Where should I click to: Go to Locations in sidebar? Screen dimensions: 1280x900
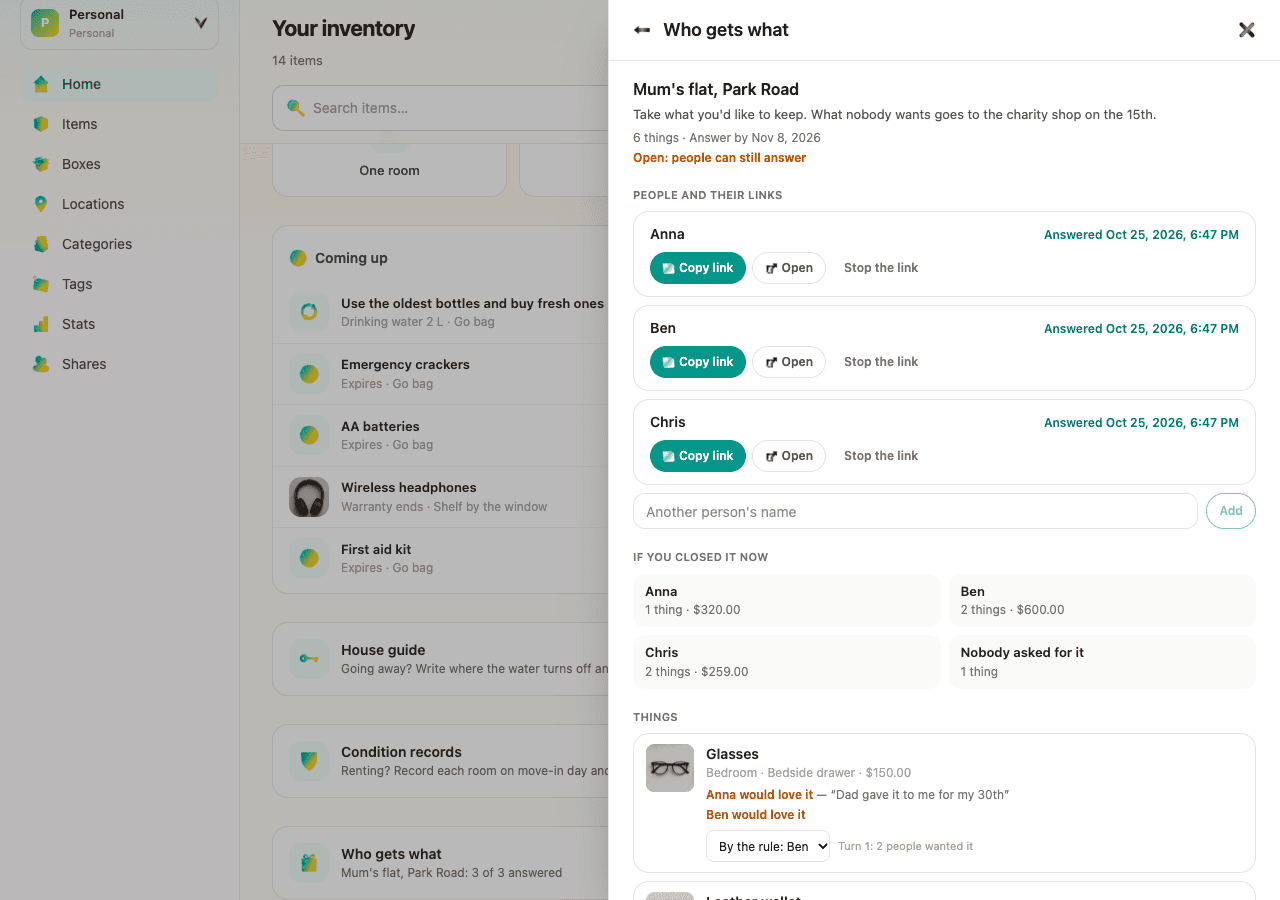coord(120,204)
